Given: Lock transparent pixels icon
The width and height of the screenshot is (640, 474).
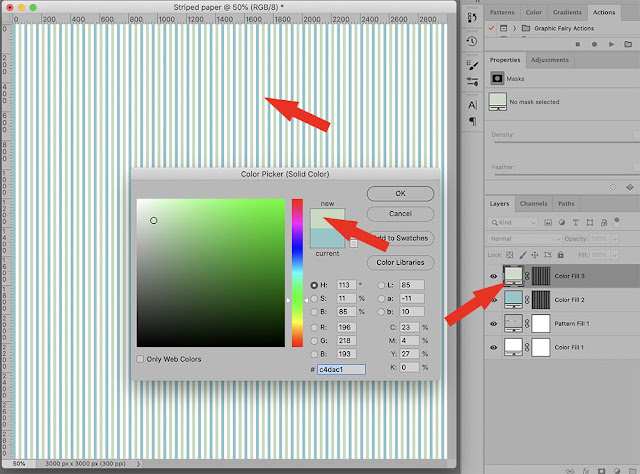Looking at the screenshot, I should coord(509,255).
